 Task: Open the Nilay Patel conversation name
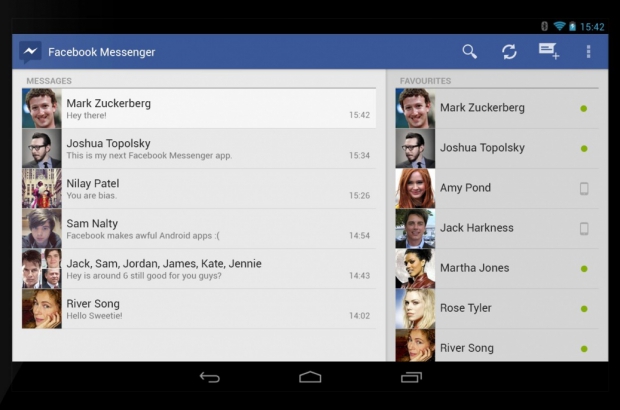click(93, 183)
